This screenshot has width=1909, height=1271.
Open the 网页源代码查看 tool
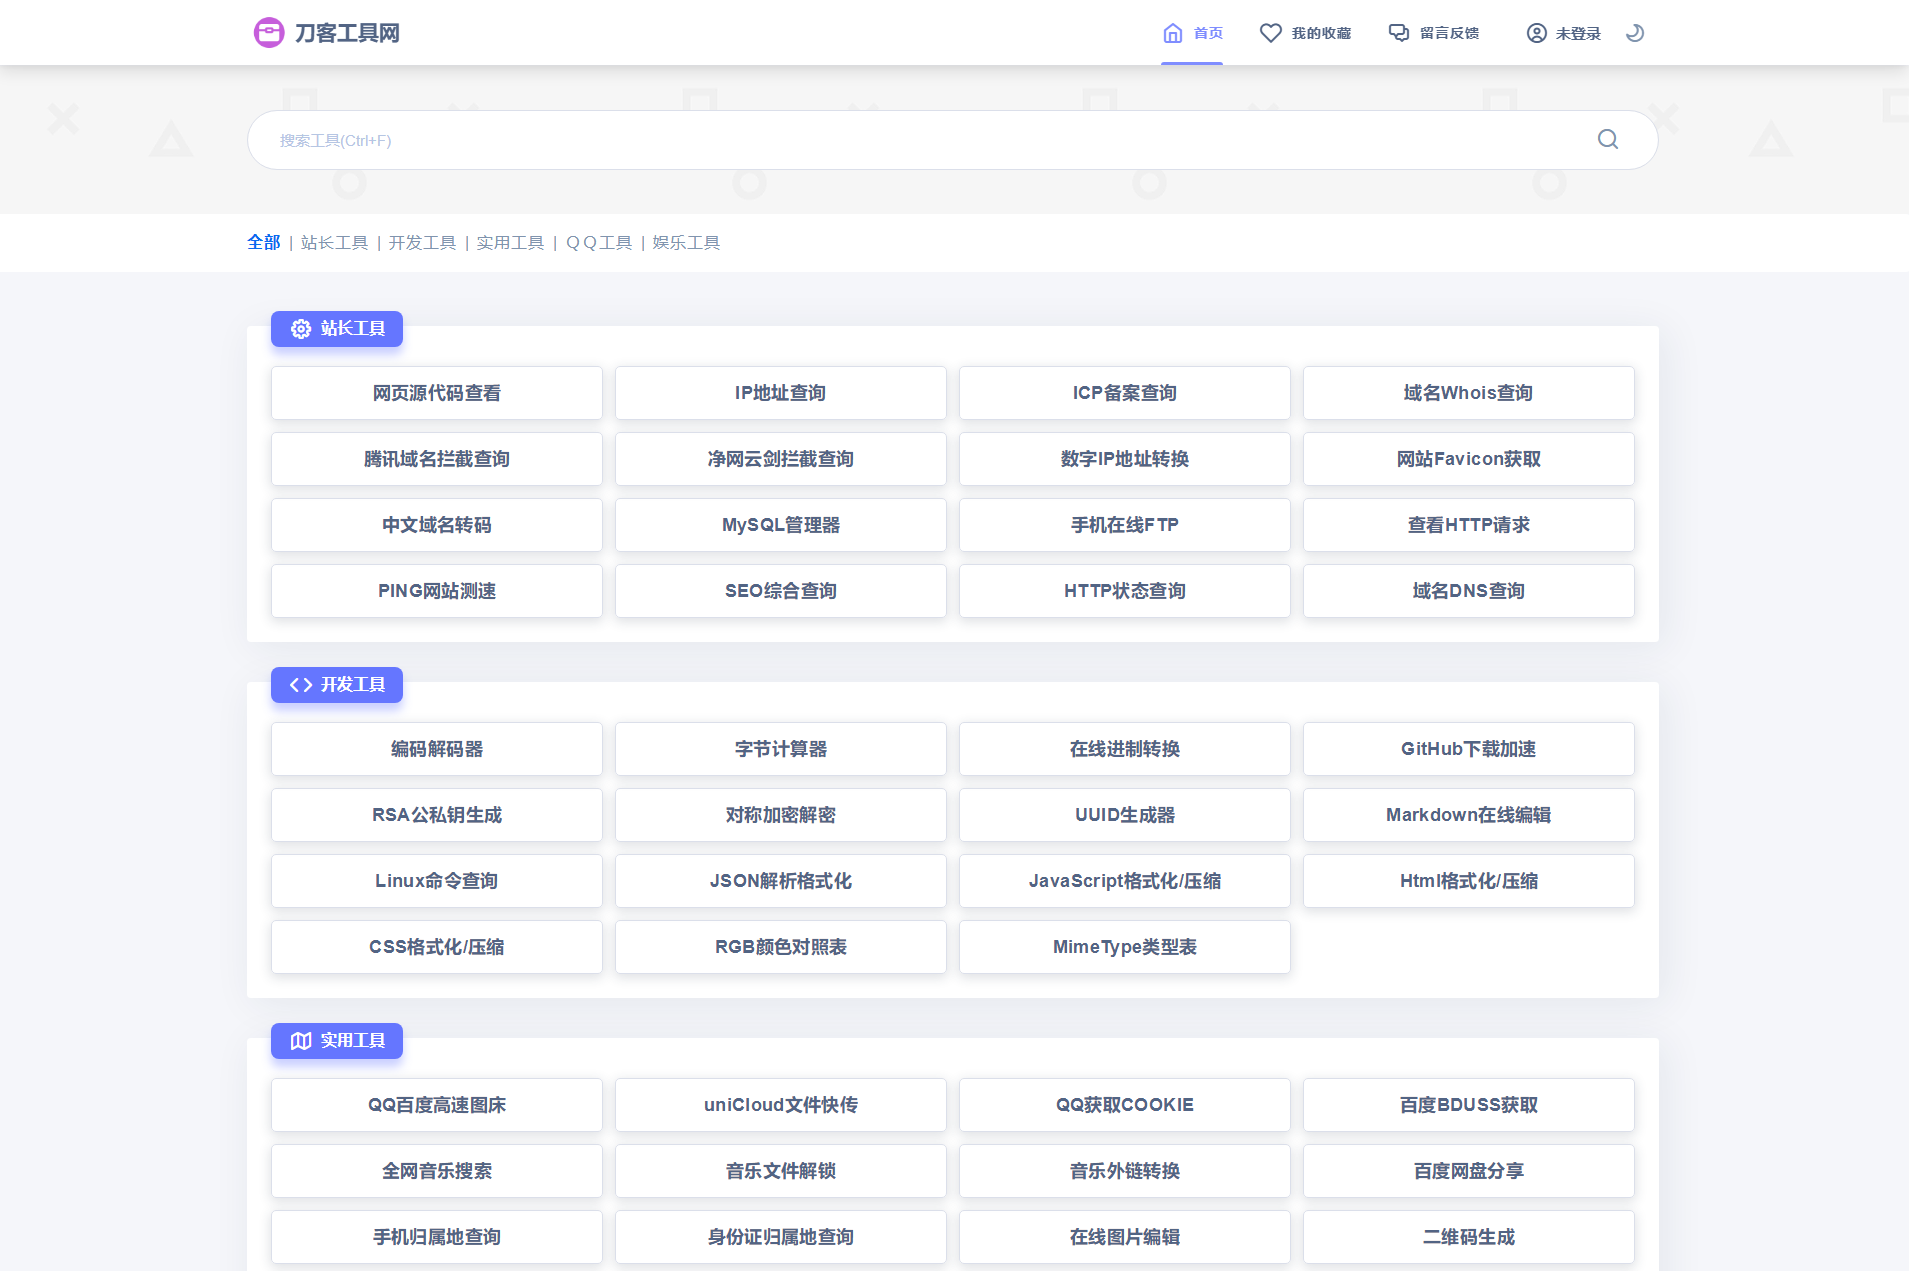point(437,393)
